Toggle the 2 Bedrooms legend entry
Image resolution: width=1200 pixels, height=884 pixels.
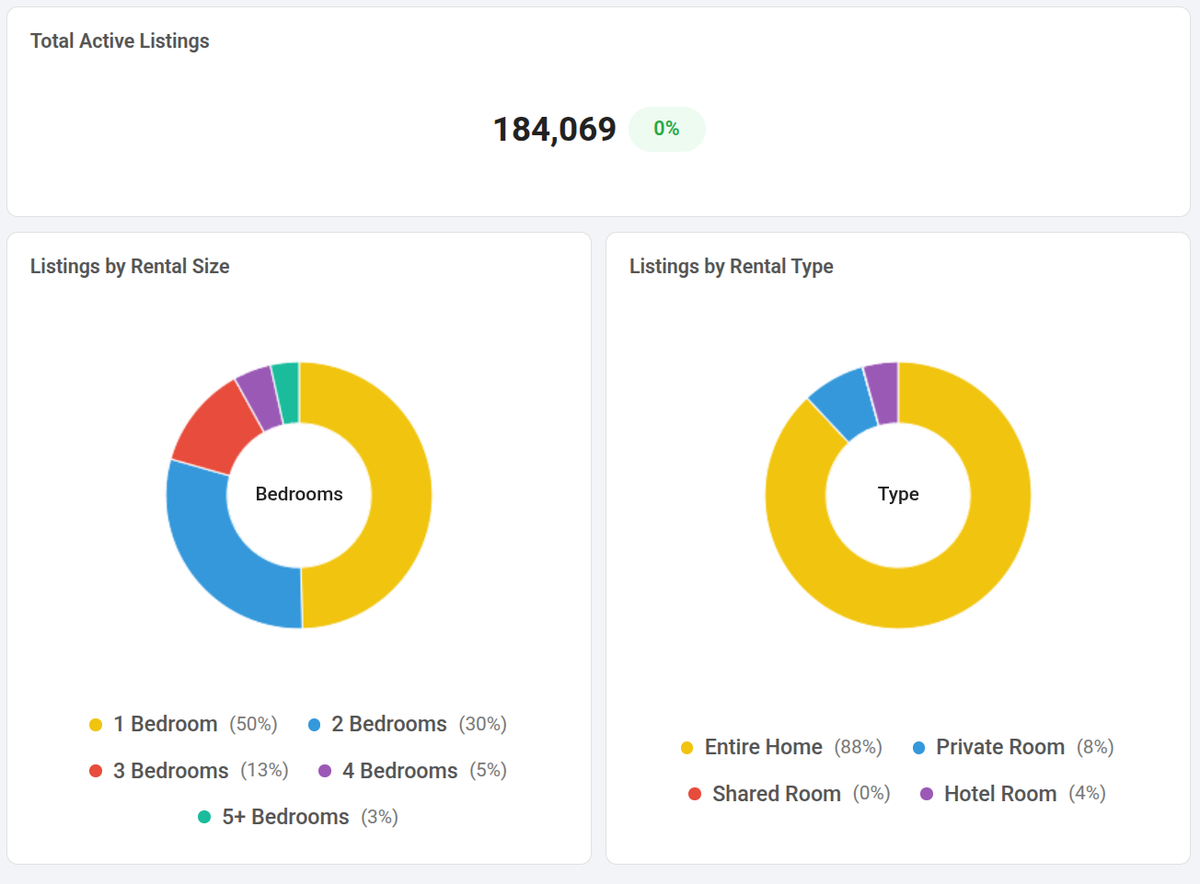(407, 724)
